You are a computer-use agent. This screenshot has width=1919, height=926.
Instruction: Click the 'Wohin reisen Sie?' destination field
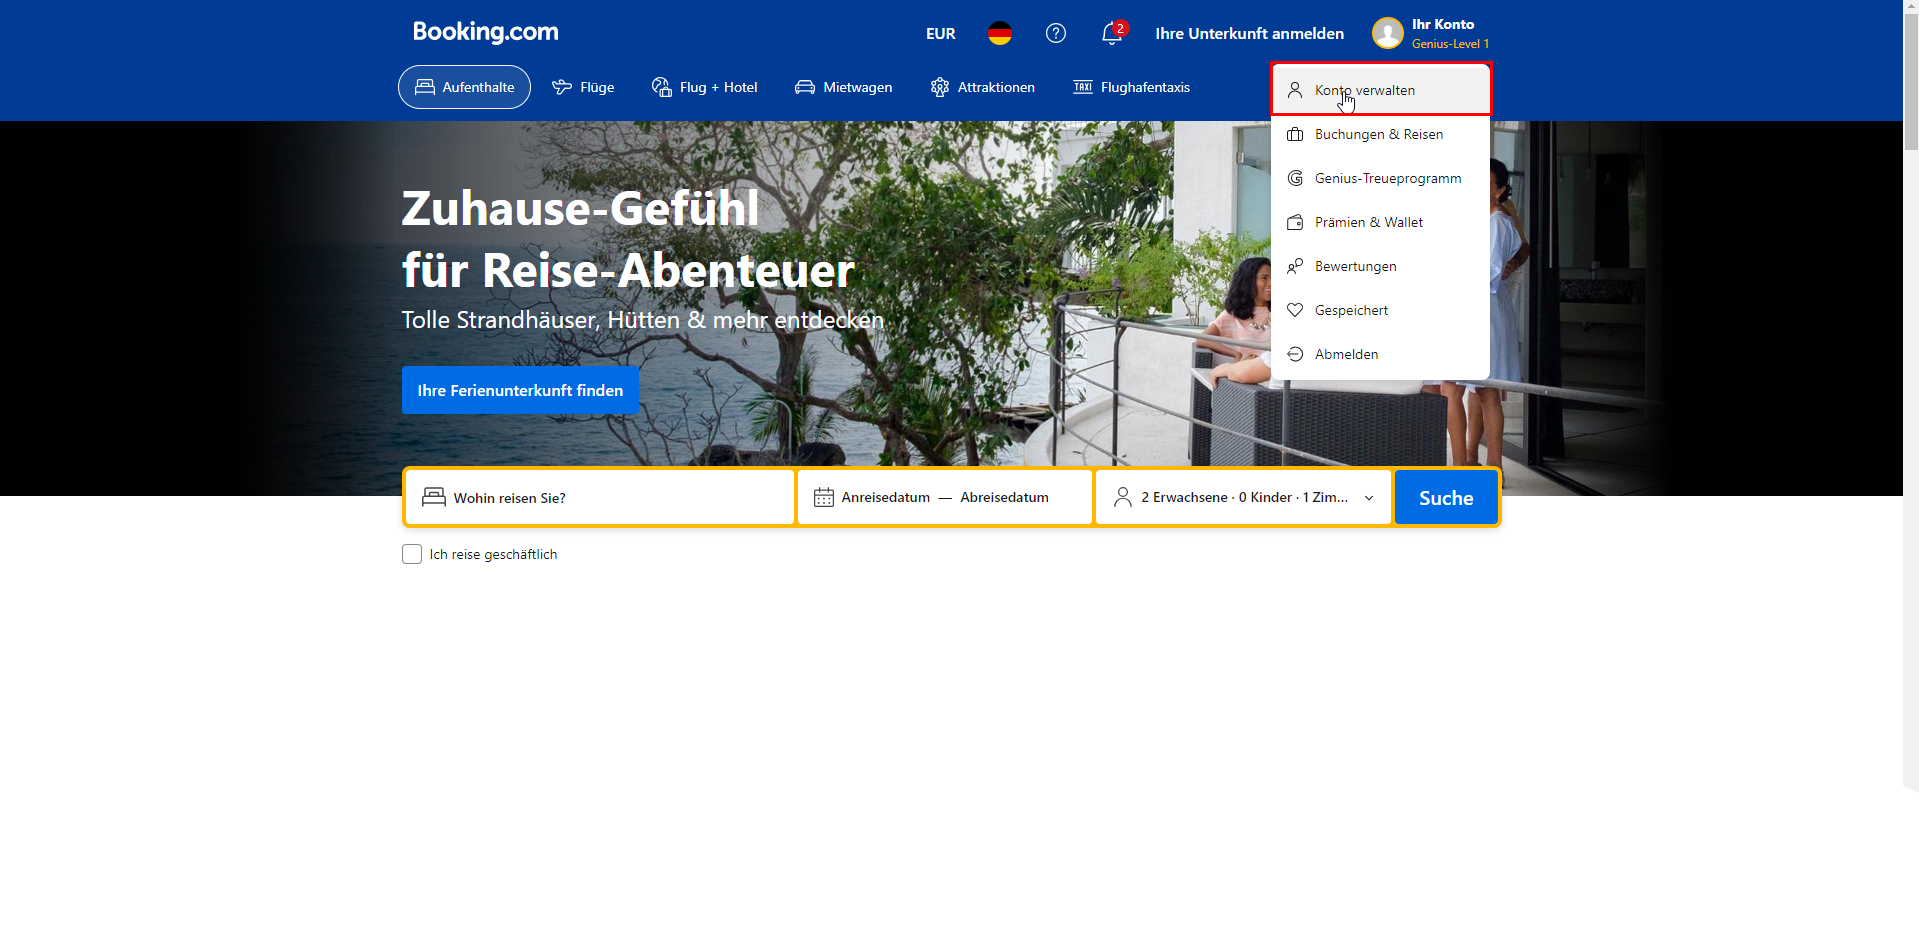598,497
